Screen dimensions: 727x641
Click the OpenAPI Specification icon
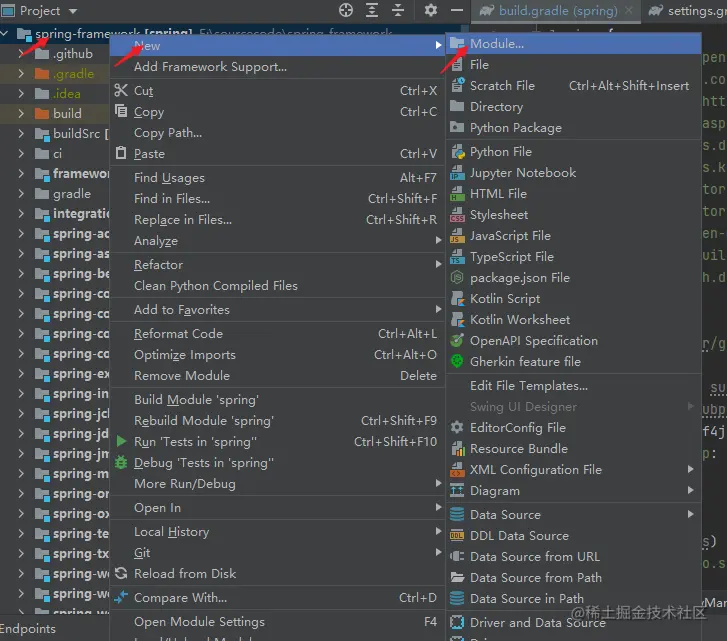pyautogui.click(x=457, y=340)
